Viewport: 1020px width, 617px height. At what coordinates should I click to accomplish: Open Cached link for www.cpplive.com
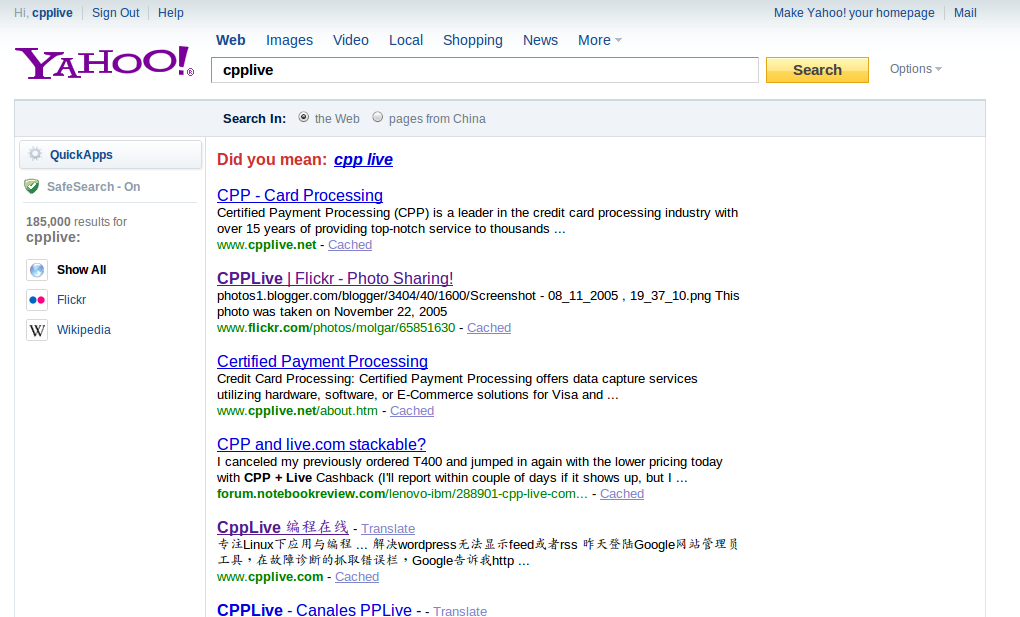tap(357, 577)
